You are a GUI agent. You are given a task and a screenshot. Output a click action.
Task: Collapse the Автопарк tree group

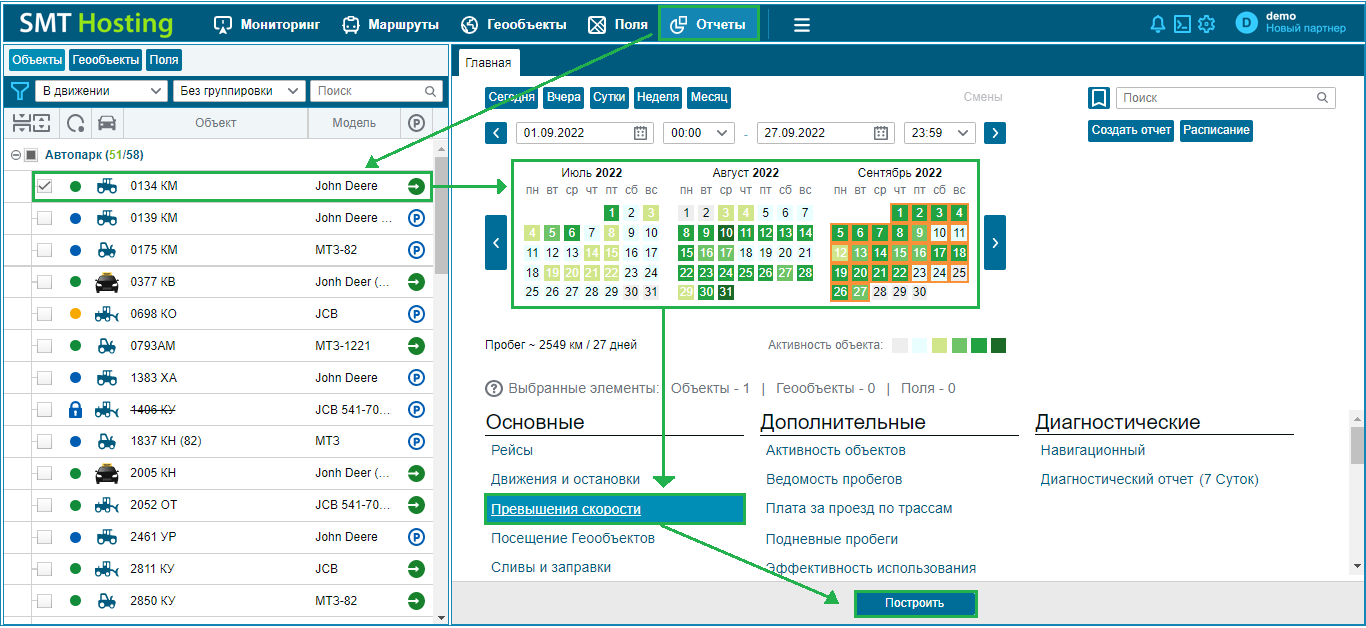15,155
